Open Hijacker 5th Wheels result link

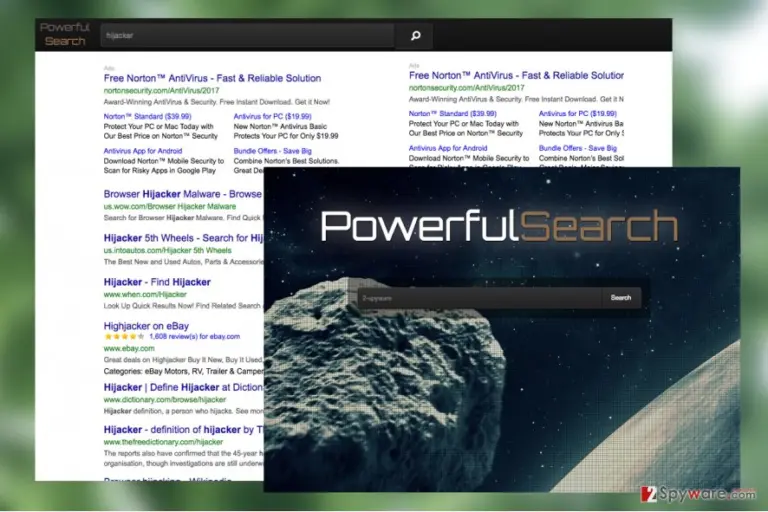[x=183, y=238]
